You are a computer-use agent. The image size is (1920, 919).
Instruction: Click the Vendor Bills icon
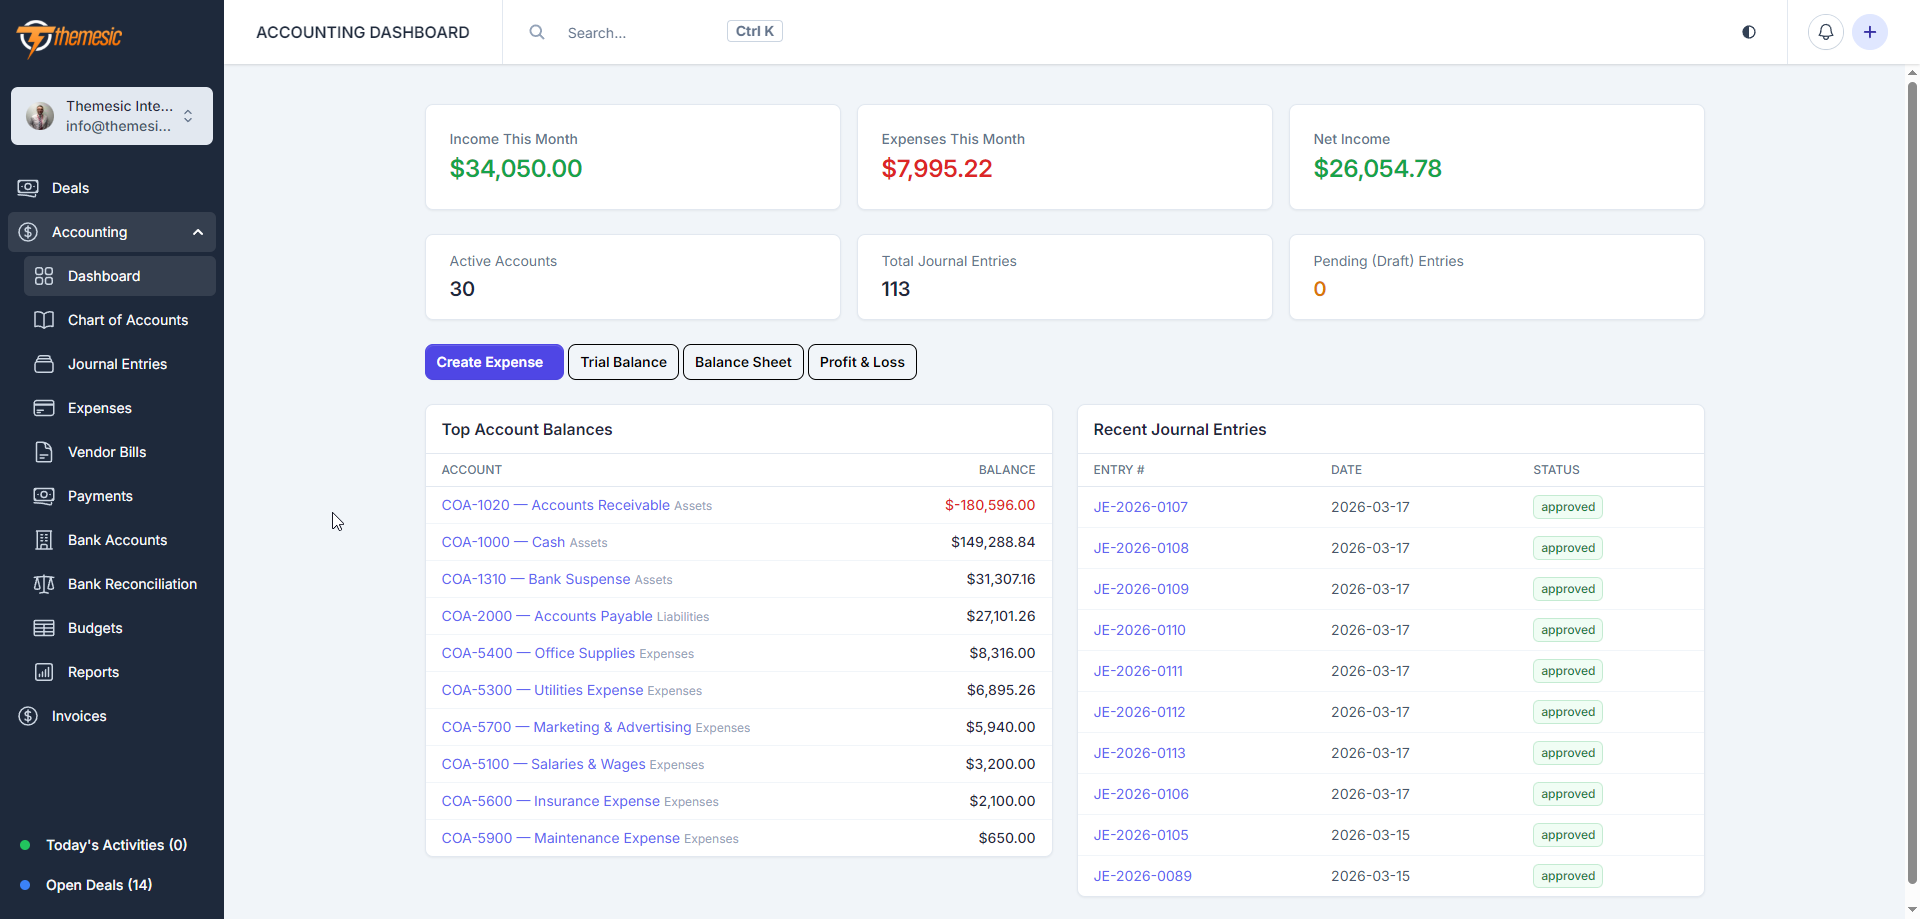[44, 452]
